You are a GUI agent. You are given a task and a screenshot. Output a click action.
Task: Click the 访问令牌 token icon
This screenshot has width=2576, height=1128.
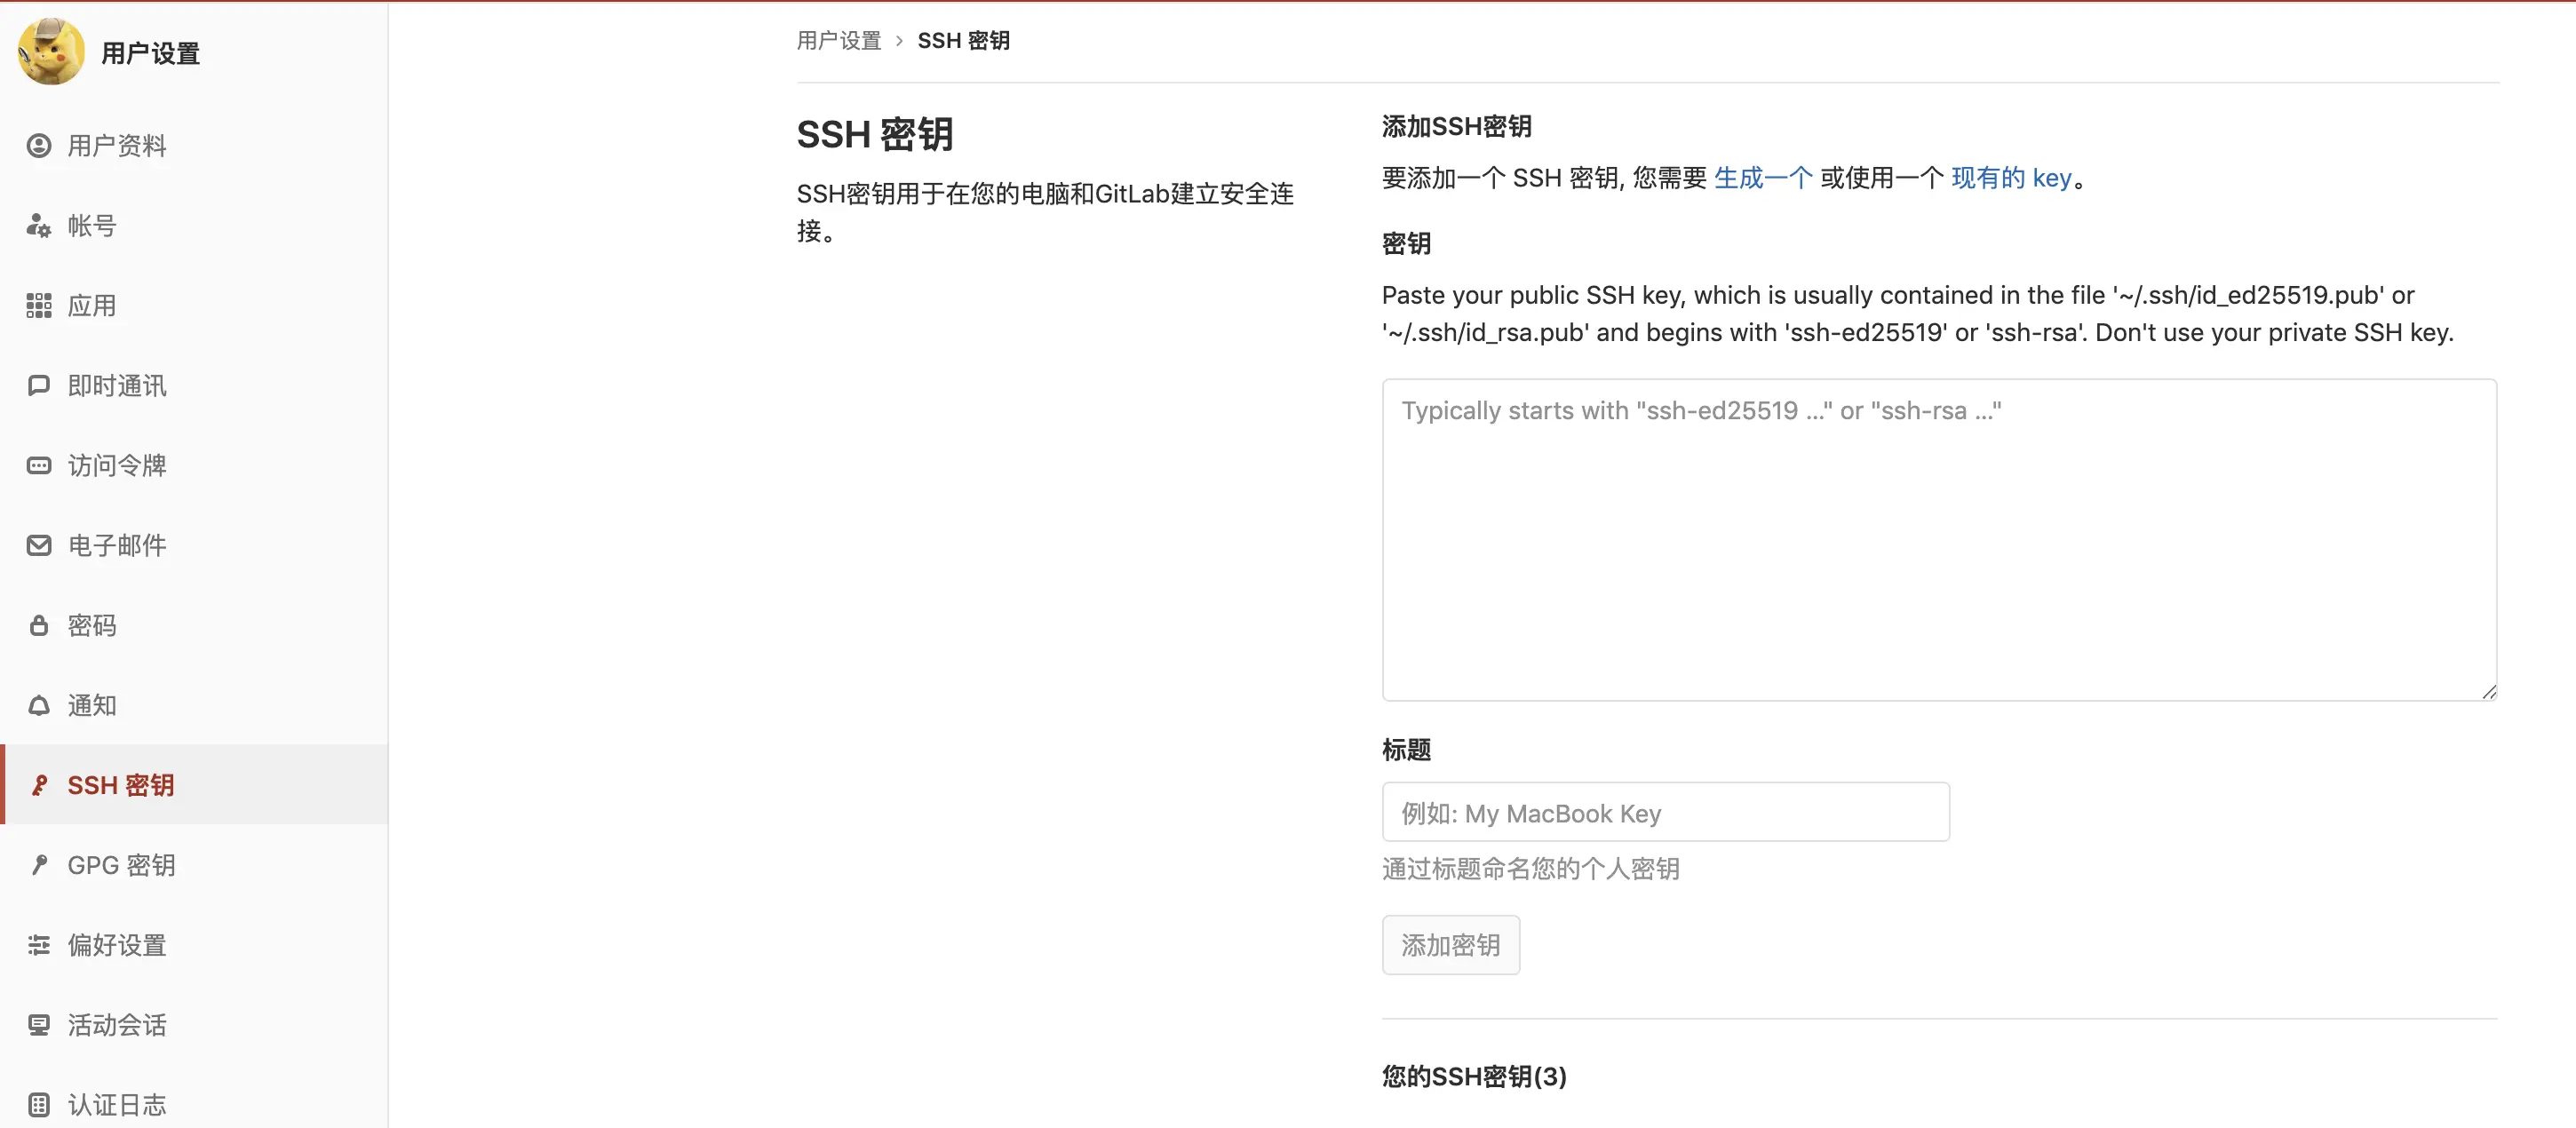pos(39,466)
